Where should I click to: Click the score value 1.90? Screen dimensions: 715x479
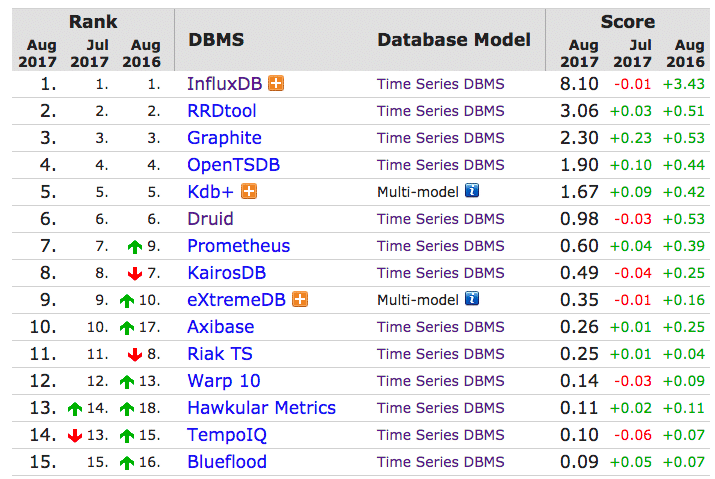pyautogui.click(x=579, y=165)
